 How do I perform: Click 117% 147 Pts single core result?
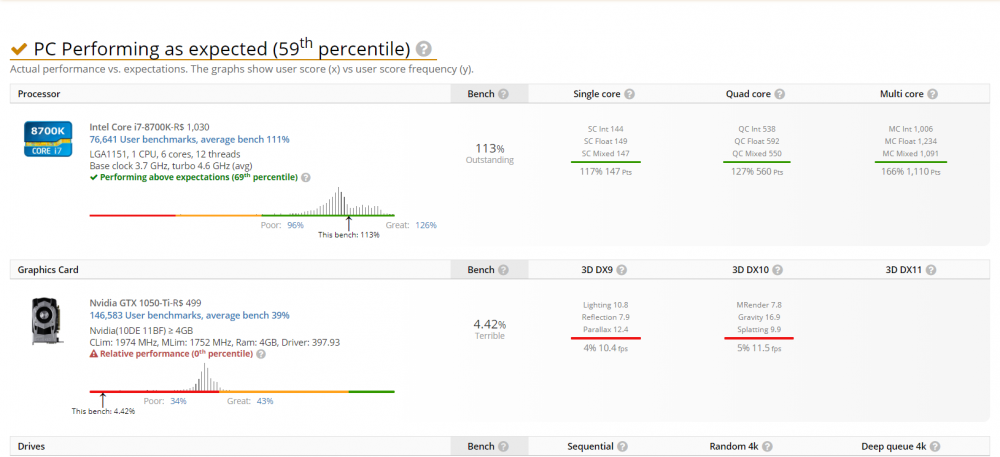coord(605,171)
